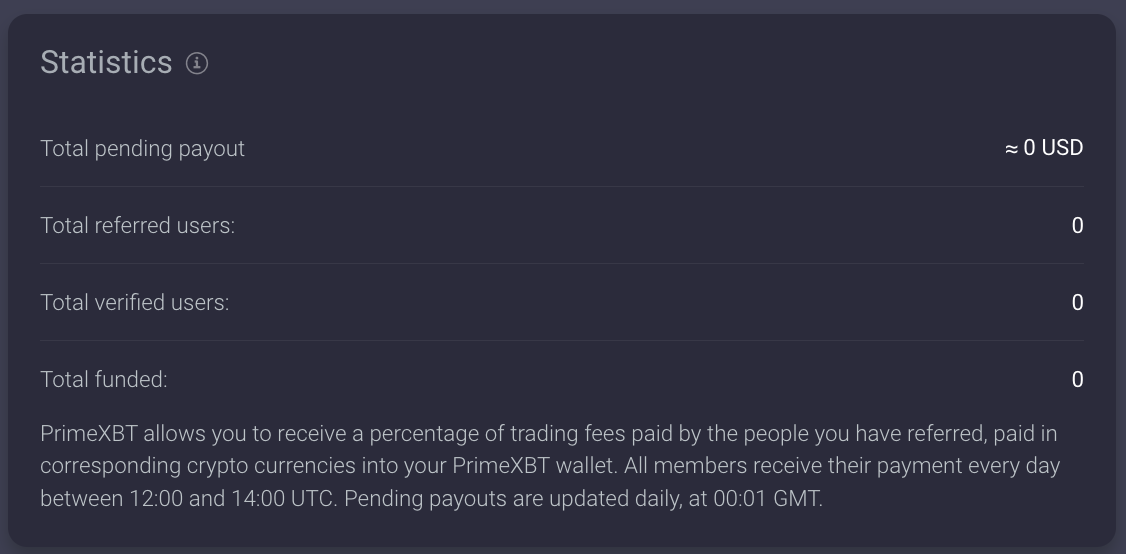Click the referred users count value
The width and height of the screenshot is (1126, 554).
1077,225
